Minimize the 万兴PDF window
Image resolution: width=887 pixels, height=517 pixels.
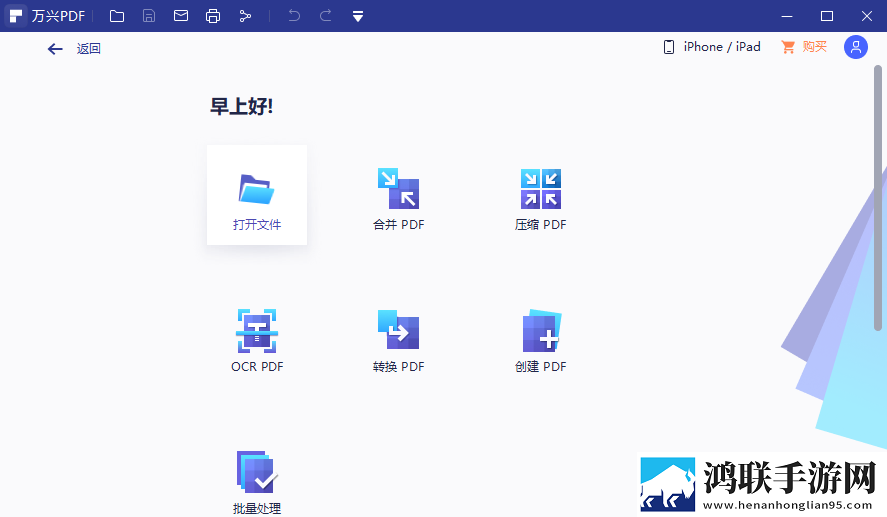pyautogui.click(x=787, y=16)
